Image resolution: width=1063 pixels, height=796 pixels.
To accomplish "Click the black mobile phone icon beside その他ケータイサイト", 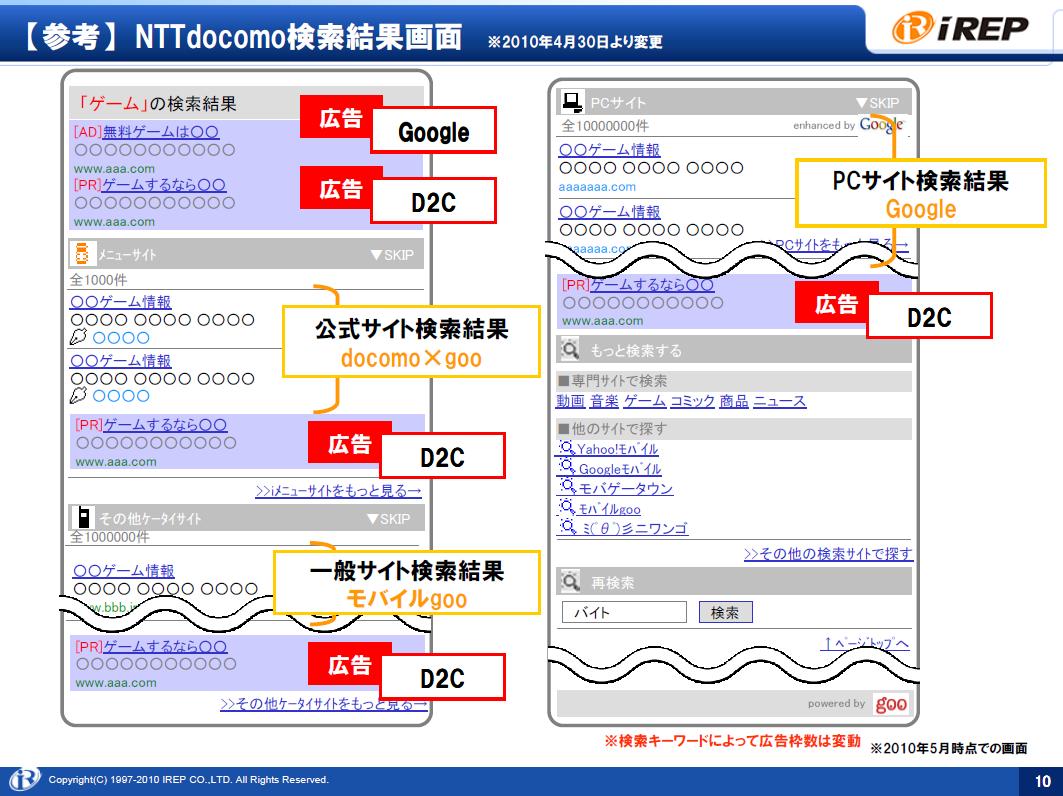I will click(83, 518).
